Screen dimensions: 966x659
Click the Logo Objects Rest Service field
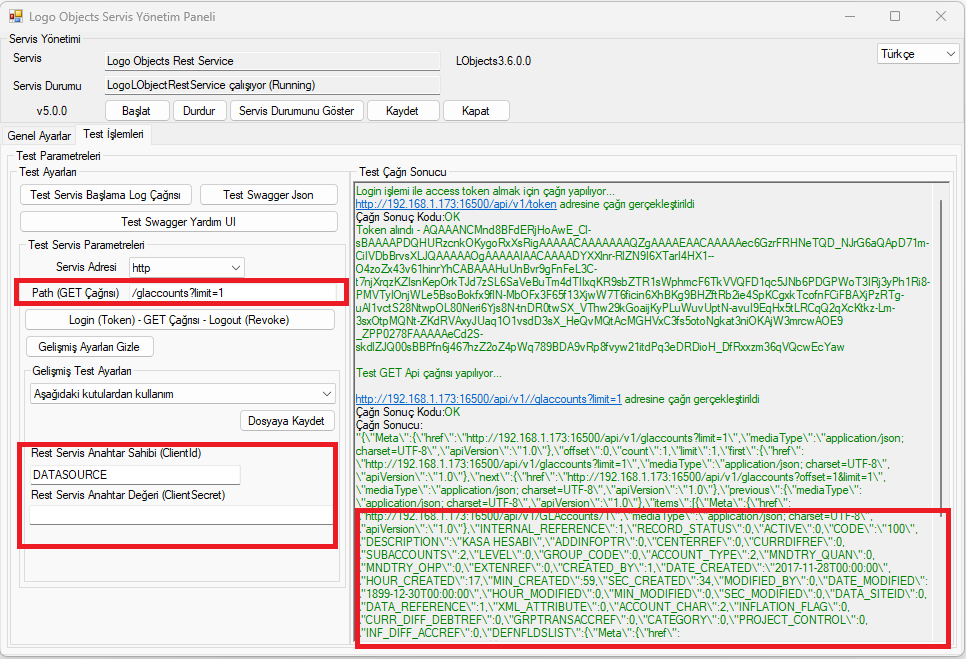pos(272,61)
